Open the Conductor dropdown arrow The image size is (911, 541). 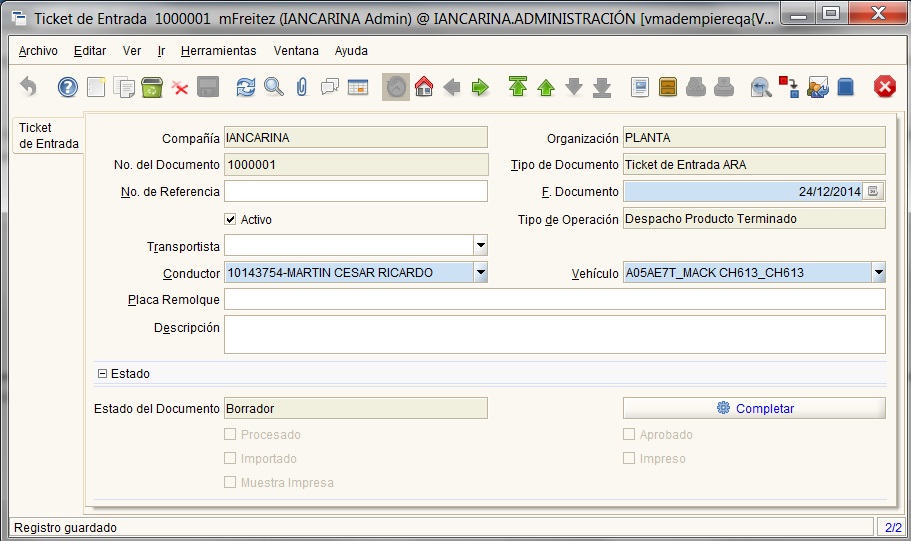pyautogui.click(x=480, y=272)
